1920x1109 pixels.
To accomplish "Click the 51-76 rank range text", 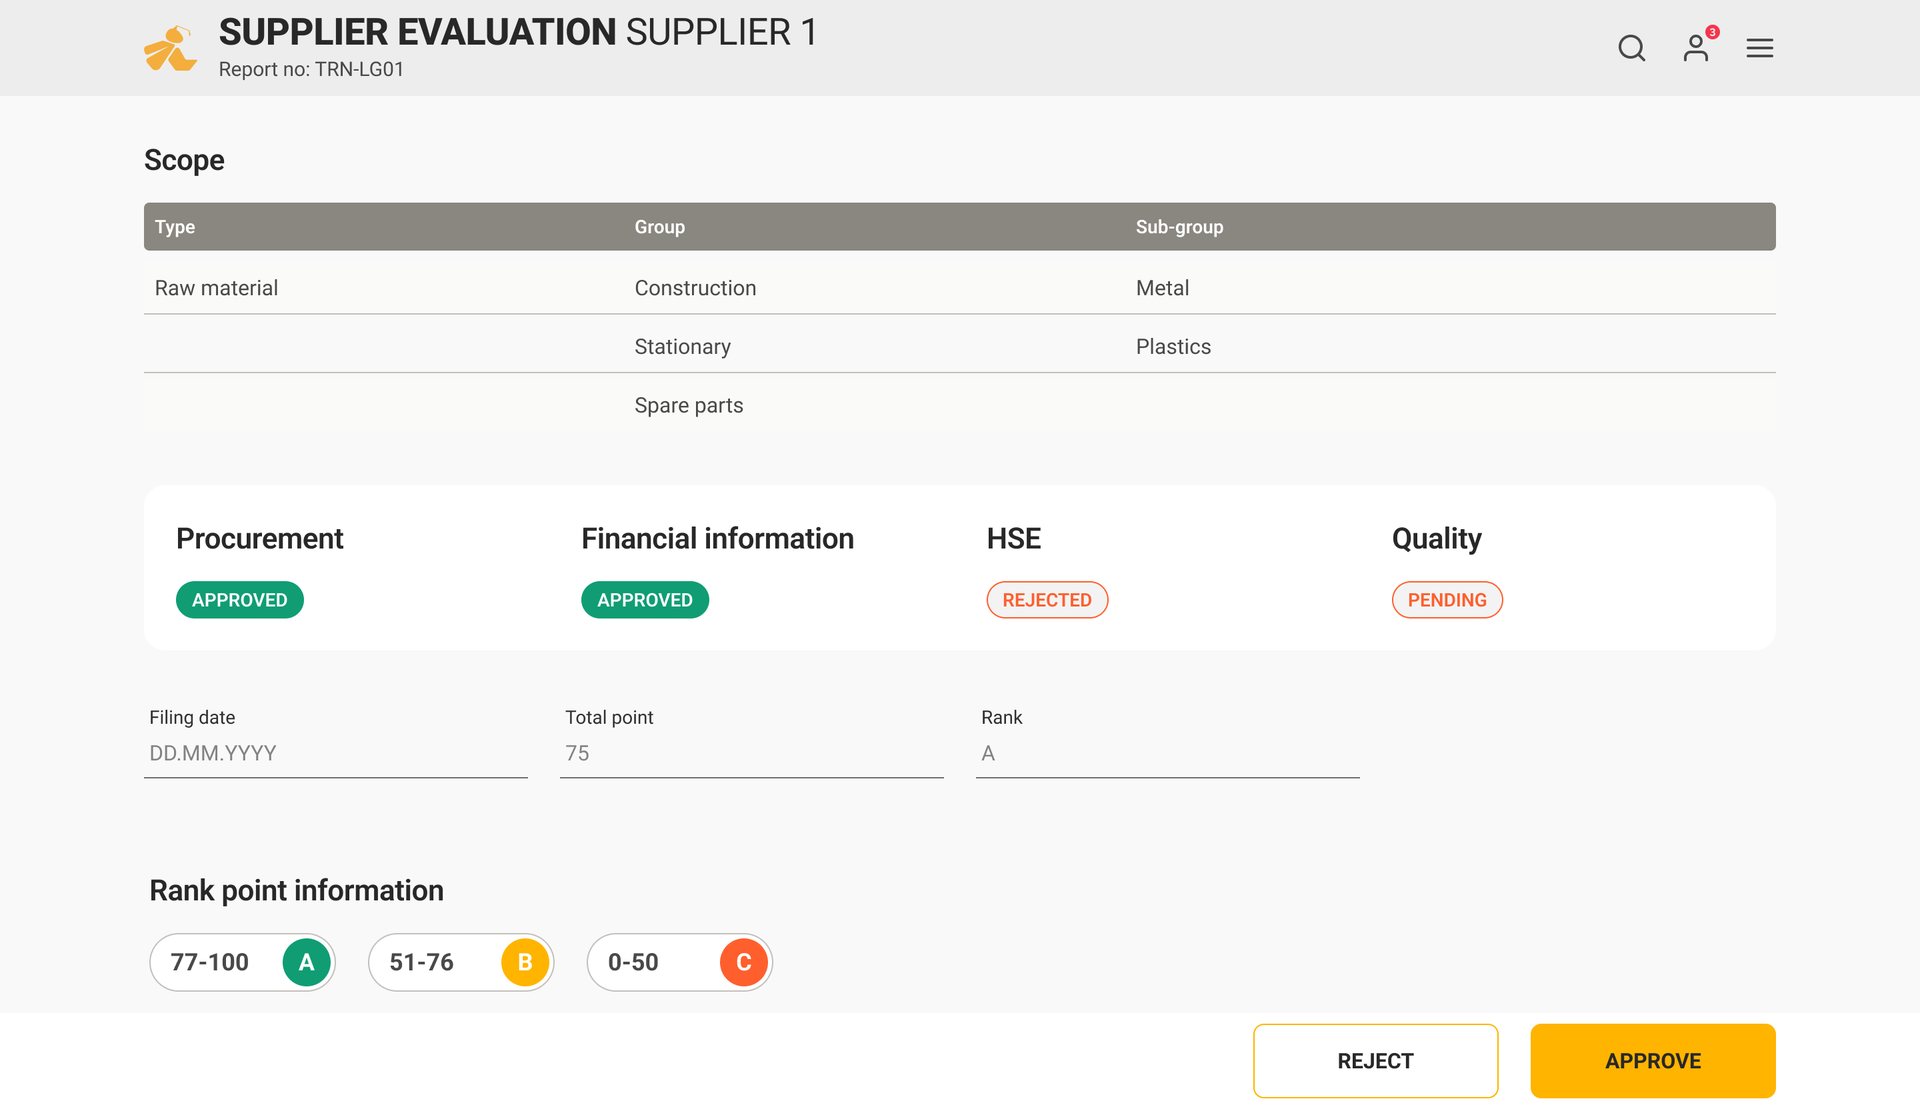I will point(421,962).
